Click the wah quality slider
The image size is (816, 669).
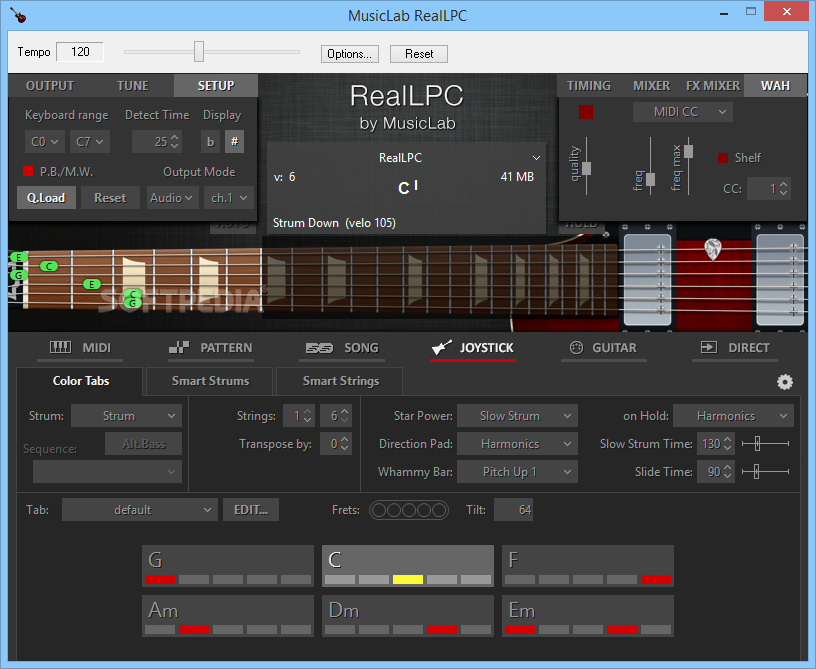(586, 169)
